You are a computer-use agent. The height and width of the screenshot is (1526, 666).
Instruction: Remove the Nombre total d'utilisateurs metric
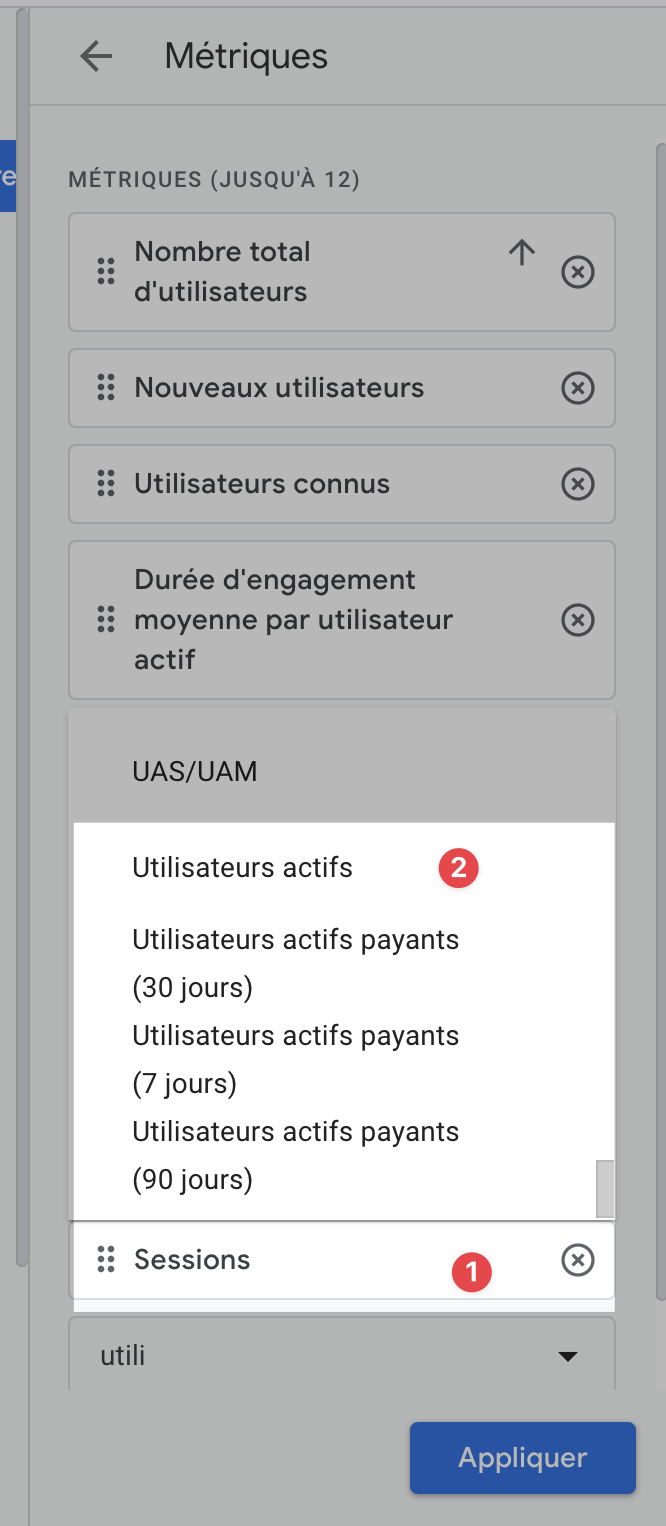coord(578,272)
